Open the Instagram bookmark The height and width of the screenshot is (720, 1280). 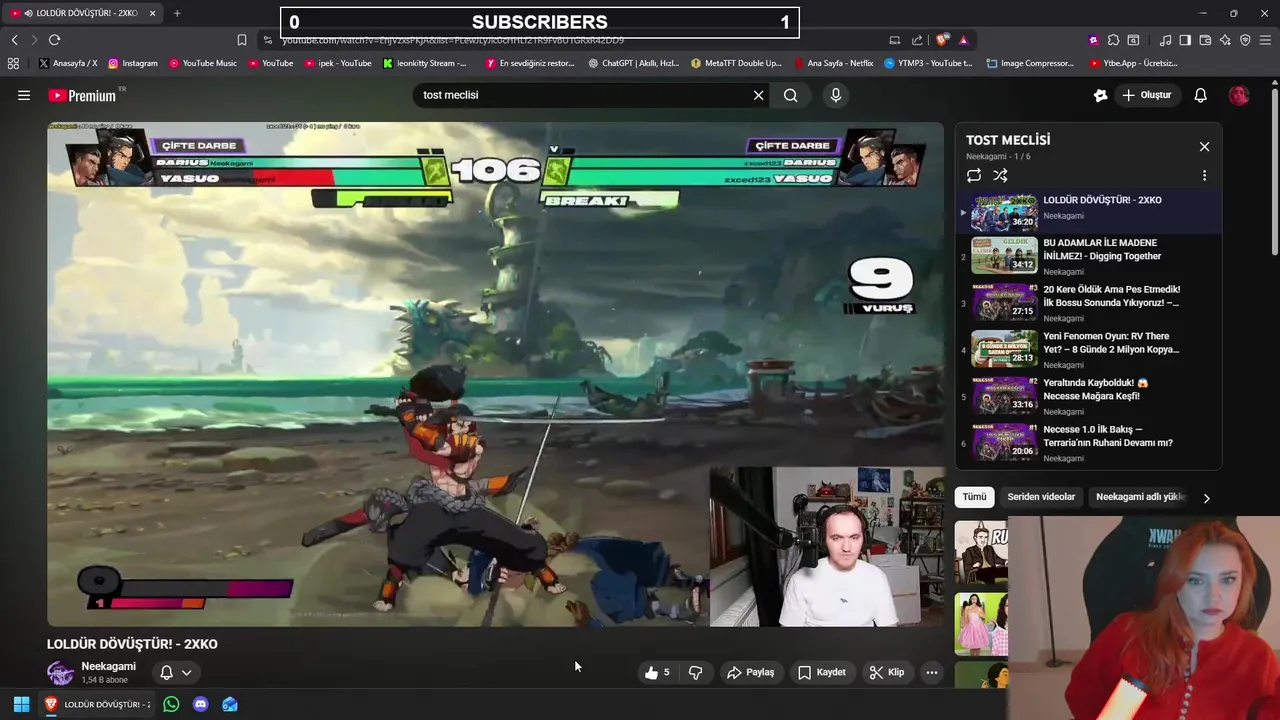(133, 63)
